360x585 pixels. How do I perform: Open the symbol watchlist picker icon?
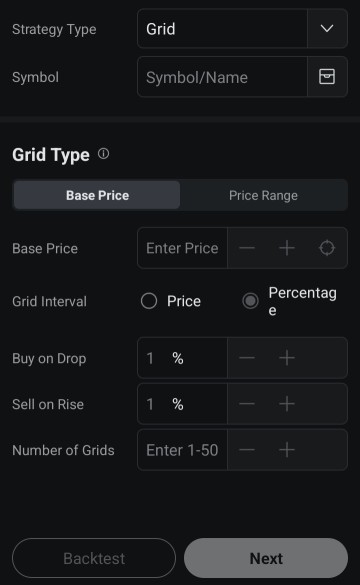click(327, 77)
